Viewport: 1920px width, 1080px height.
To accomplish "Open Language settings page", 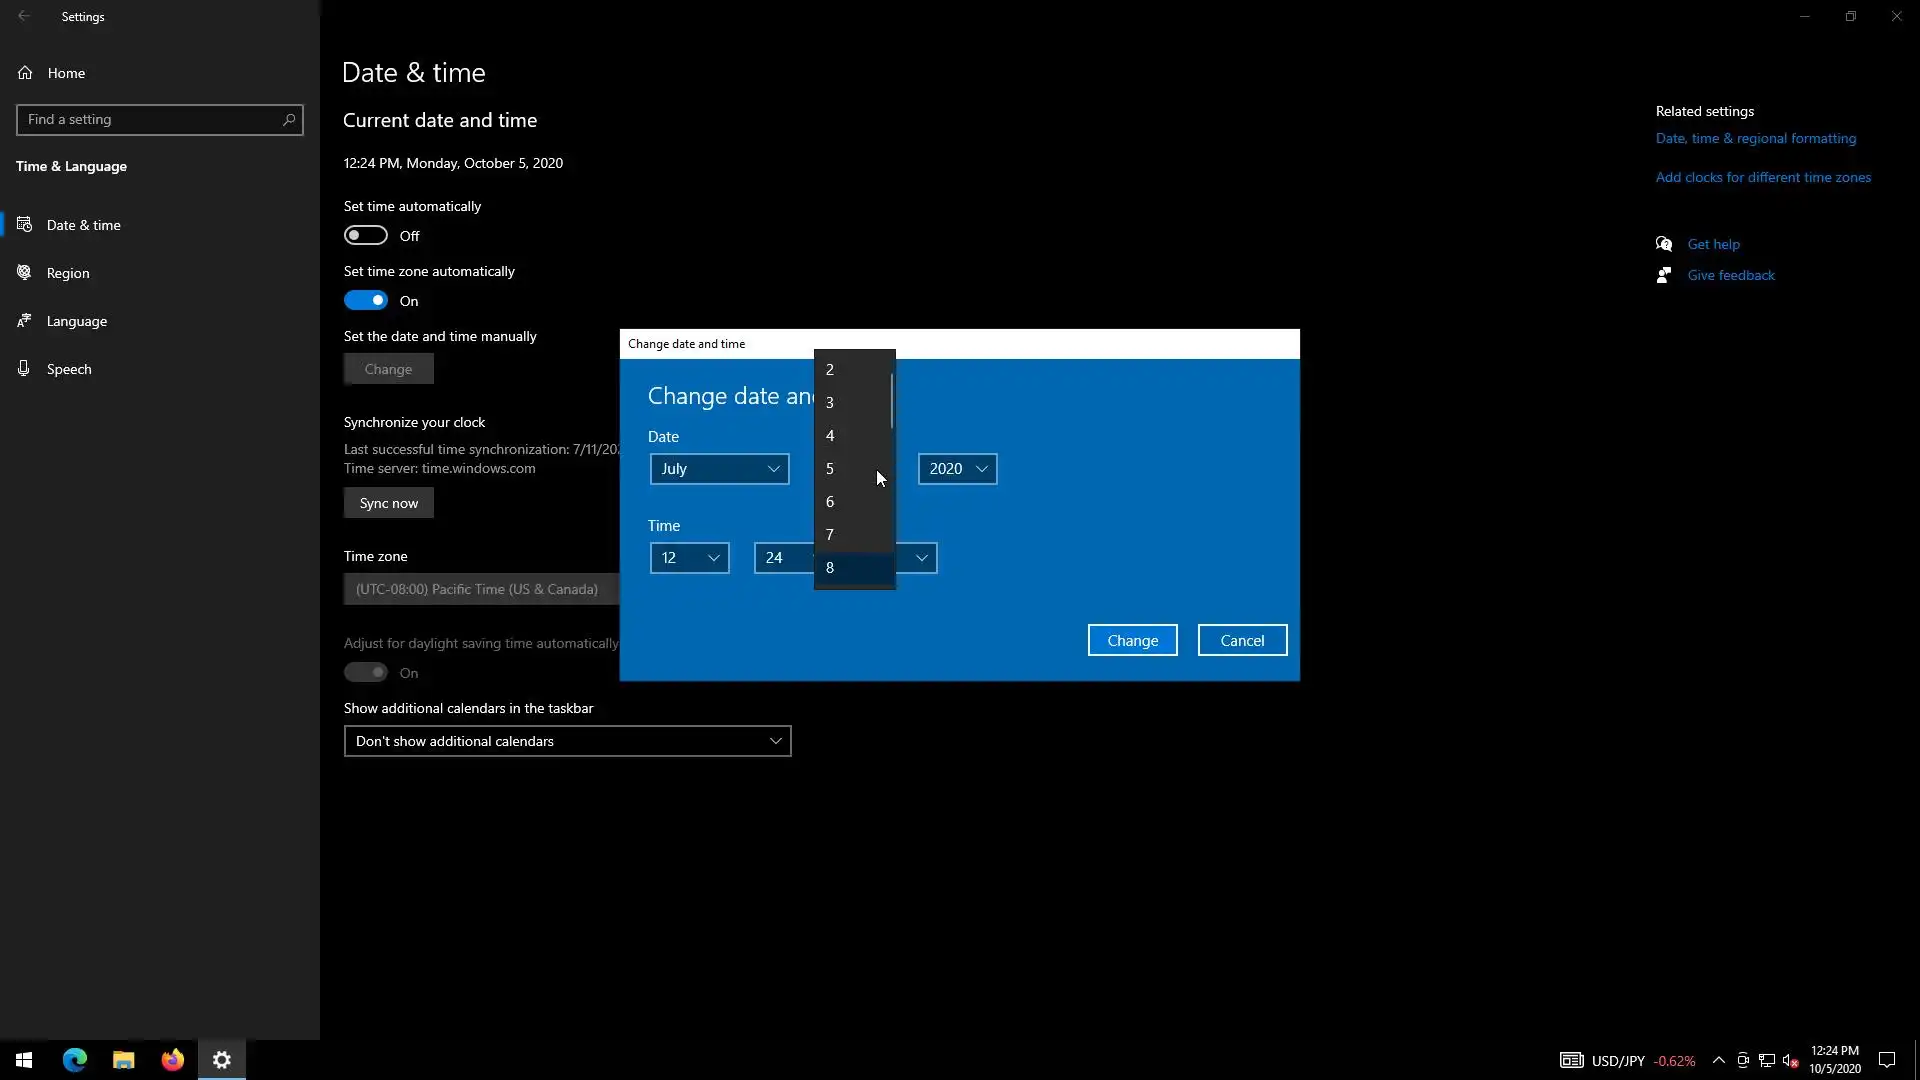I will point(76,321).
